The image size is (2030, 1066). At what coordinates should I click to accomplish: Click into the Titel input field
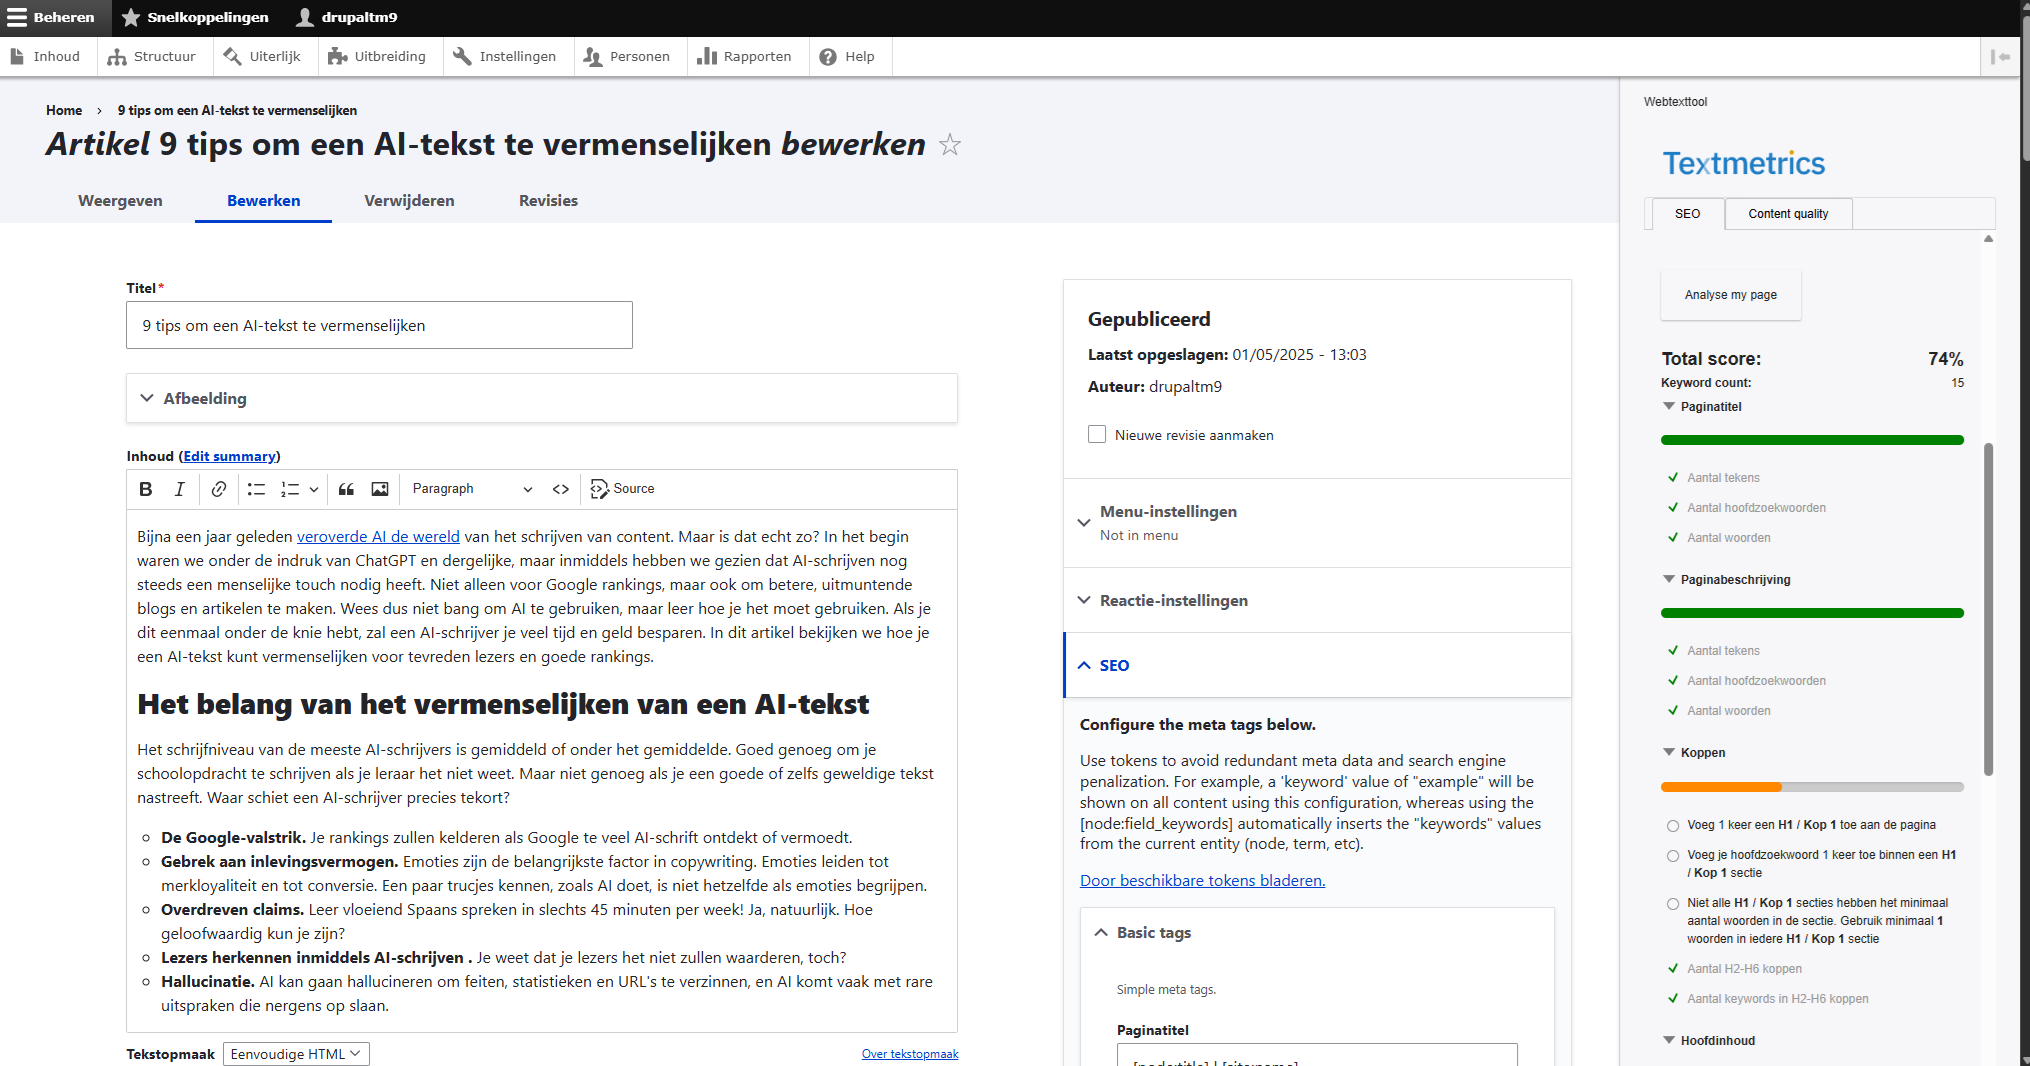pos(379,326)
